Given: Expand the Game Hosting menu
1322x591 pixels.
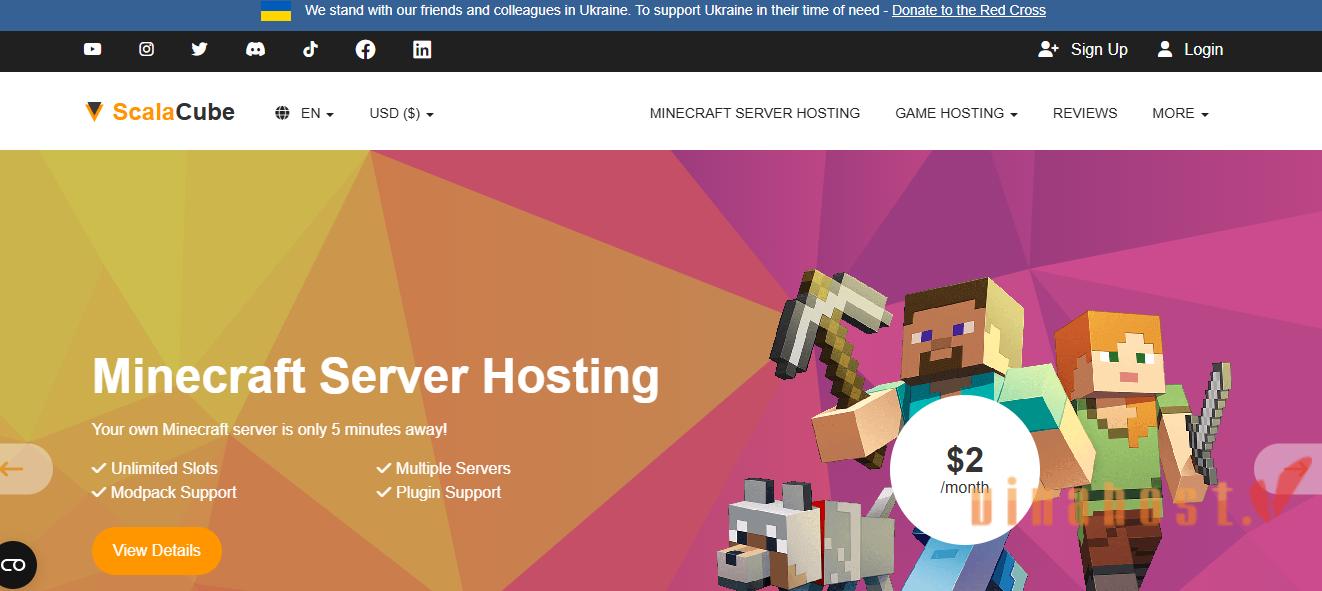Looking at the screenshot, I should pyautogui.click(x=956, y=113).
